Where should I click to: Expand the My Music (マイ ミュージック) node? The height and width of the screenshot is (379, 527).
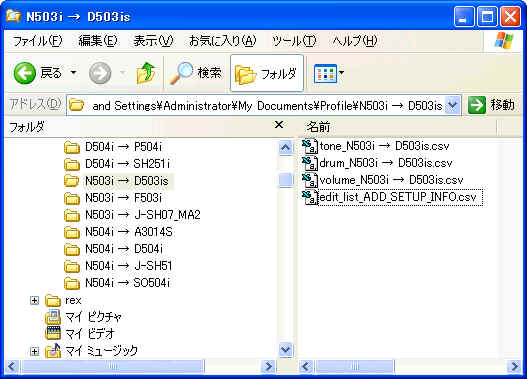click(x=34, y=351)
